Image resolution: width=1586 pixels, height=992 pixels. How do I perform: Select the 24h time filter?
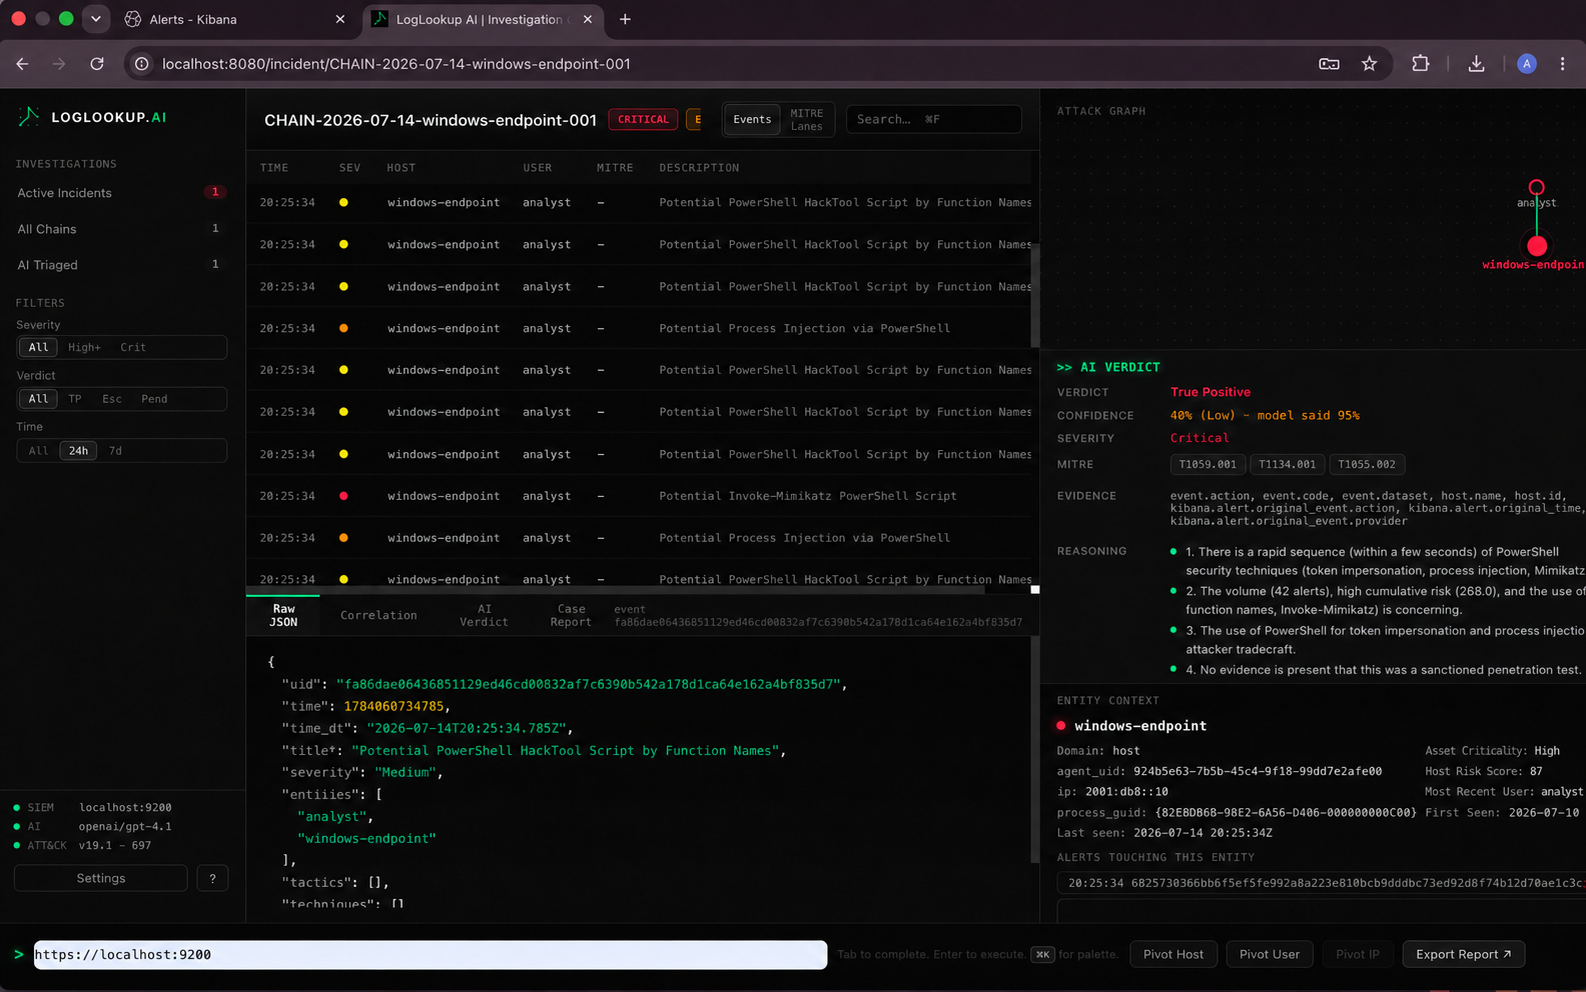(78, 451)
